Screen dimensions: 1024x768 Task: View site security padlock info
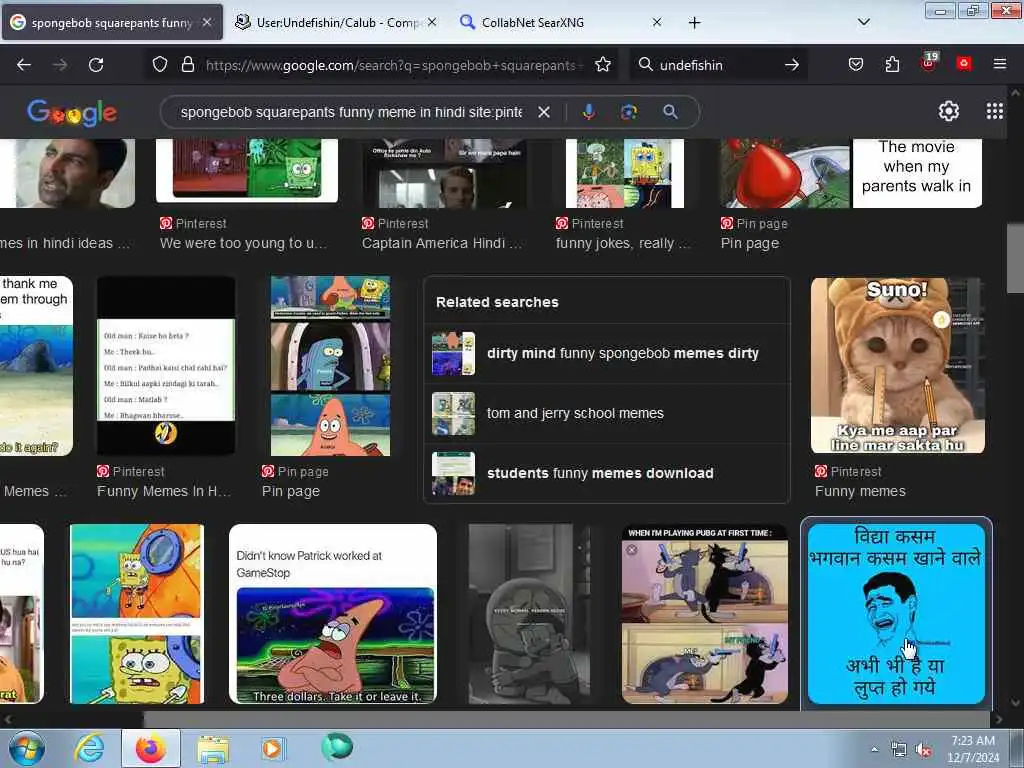pyautogui.click(x=188, y=65)
